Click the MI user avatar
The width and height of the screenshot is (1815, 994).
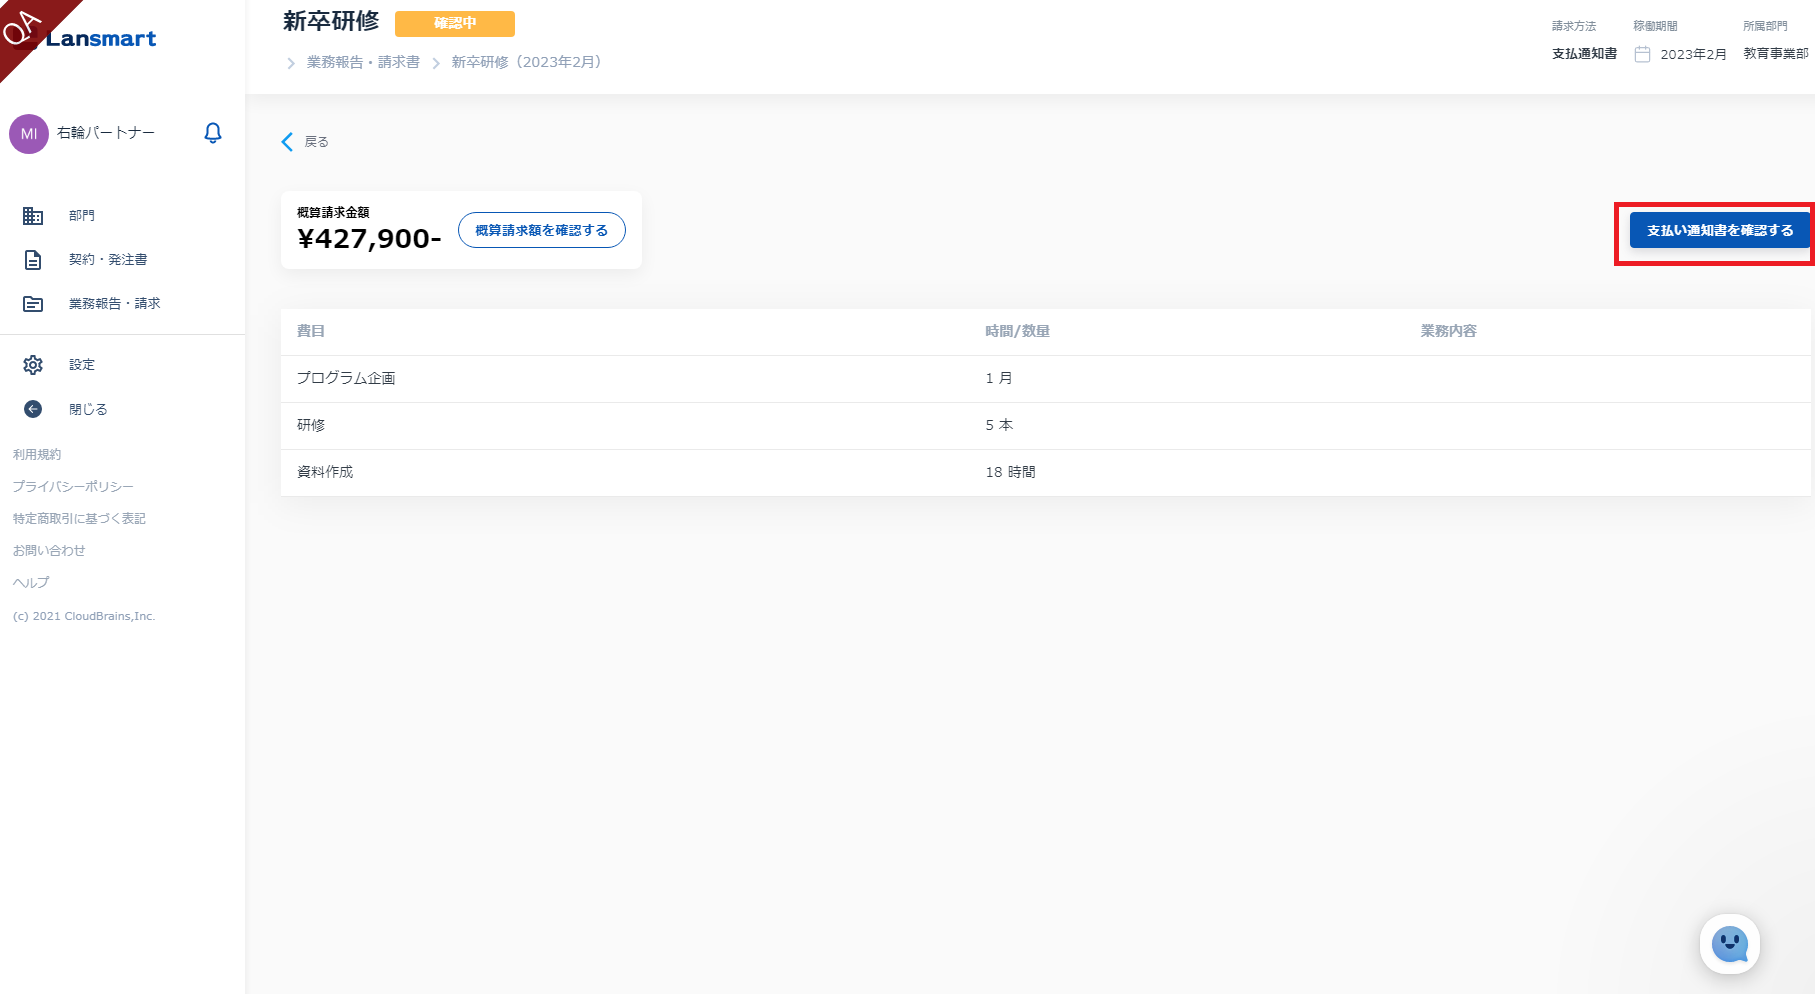(29, 134)
